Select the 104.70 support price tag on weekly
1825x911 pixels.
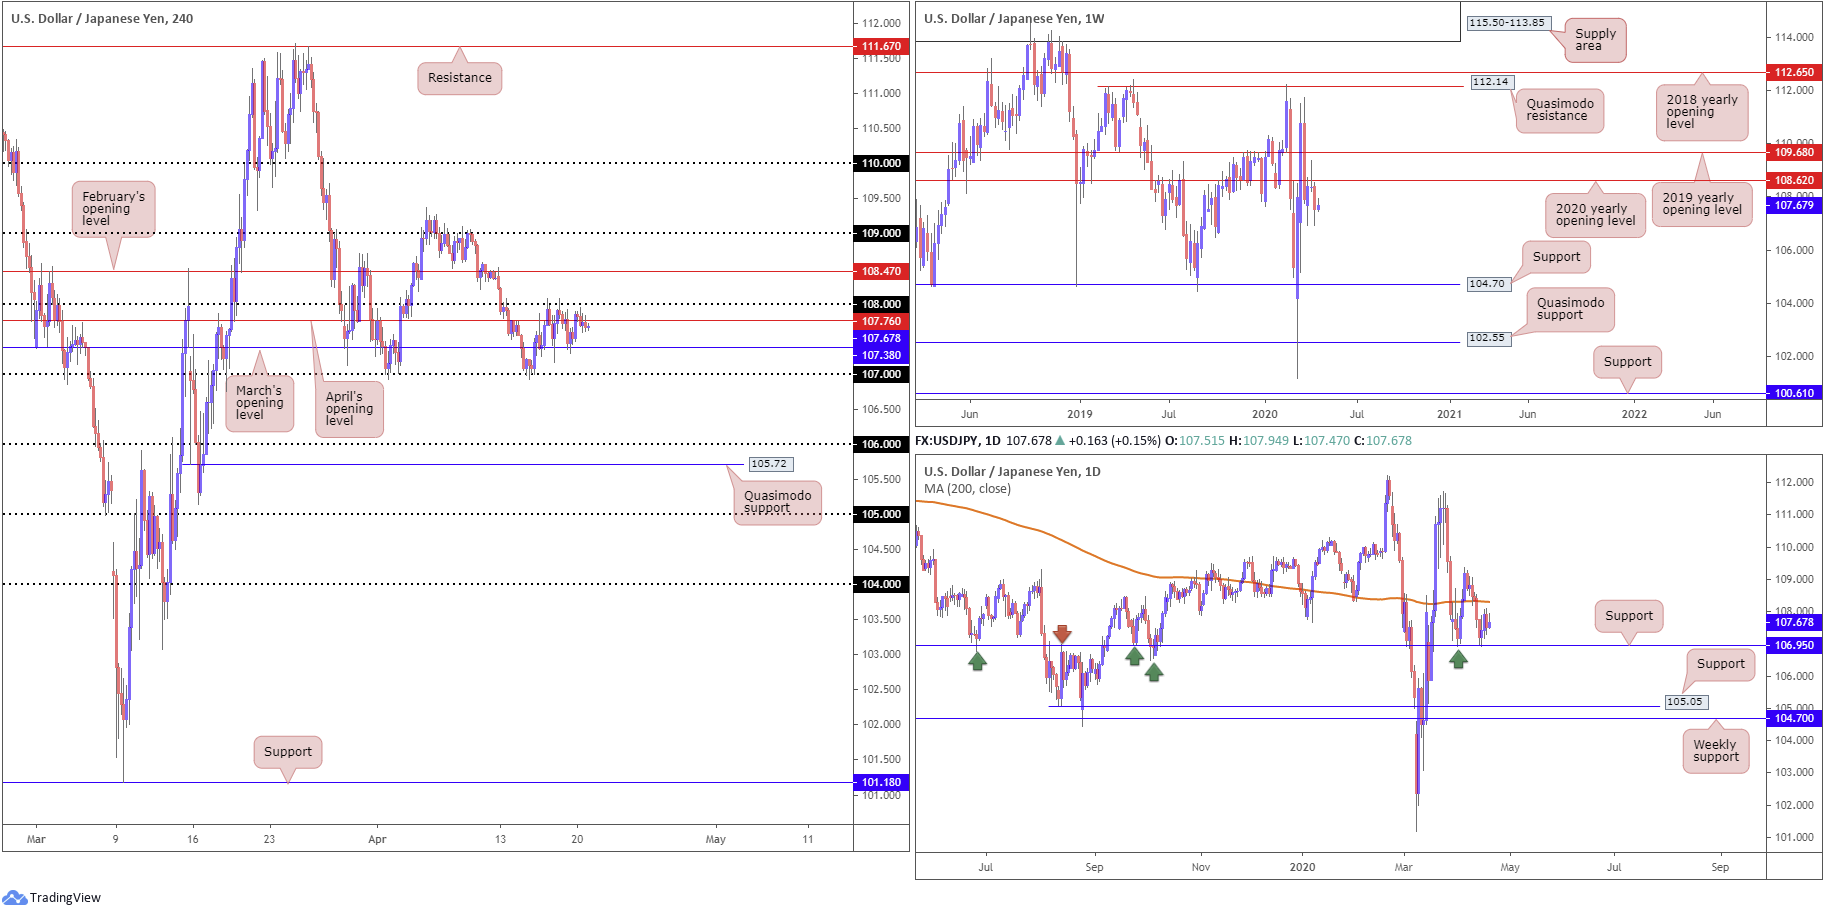(1486, 284)
